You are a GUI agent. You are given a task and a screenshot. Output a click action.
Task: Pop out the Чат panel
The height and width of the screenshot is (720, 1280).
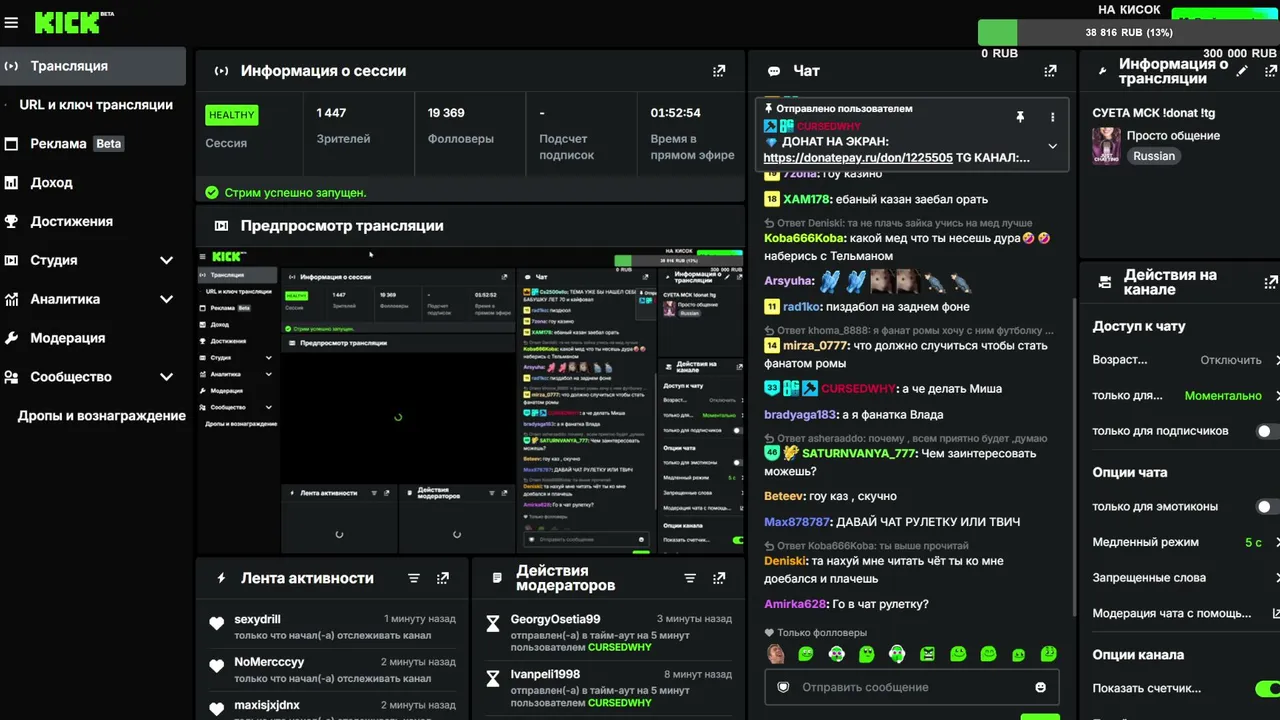[1050, 71]
